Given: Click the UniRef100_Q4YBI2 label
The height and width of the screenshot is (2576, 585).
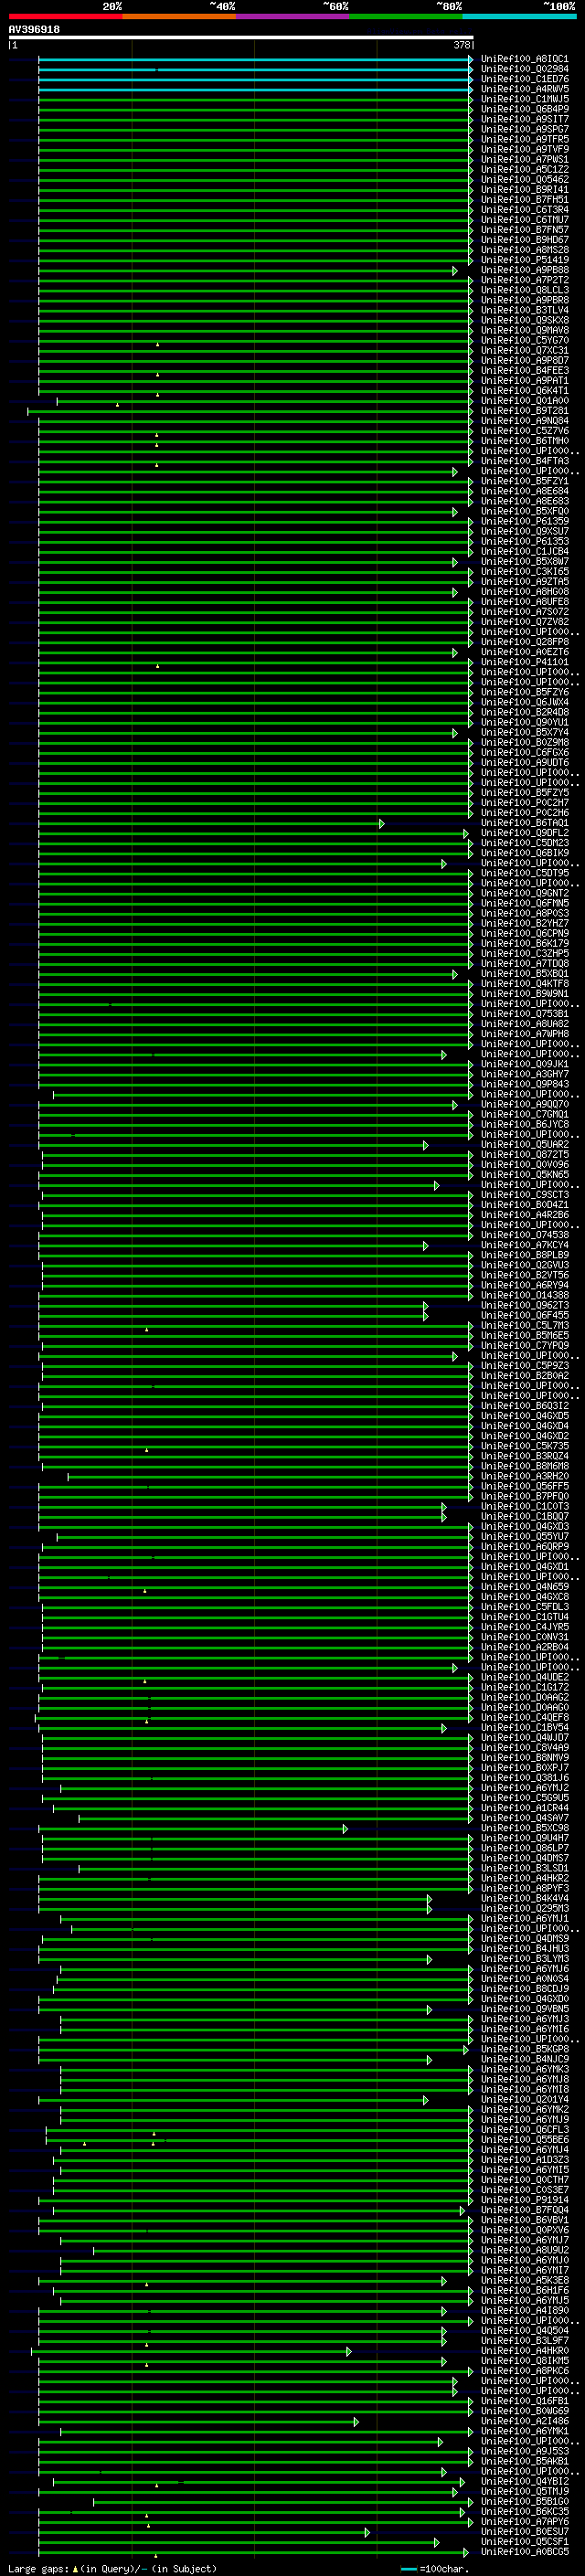Looking at the screenshot, I should 524,2481.
